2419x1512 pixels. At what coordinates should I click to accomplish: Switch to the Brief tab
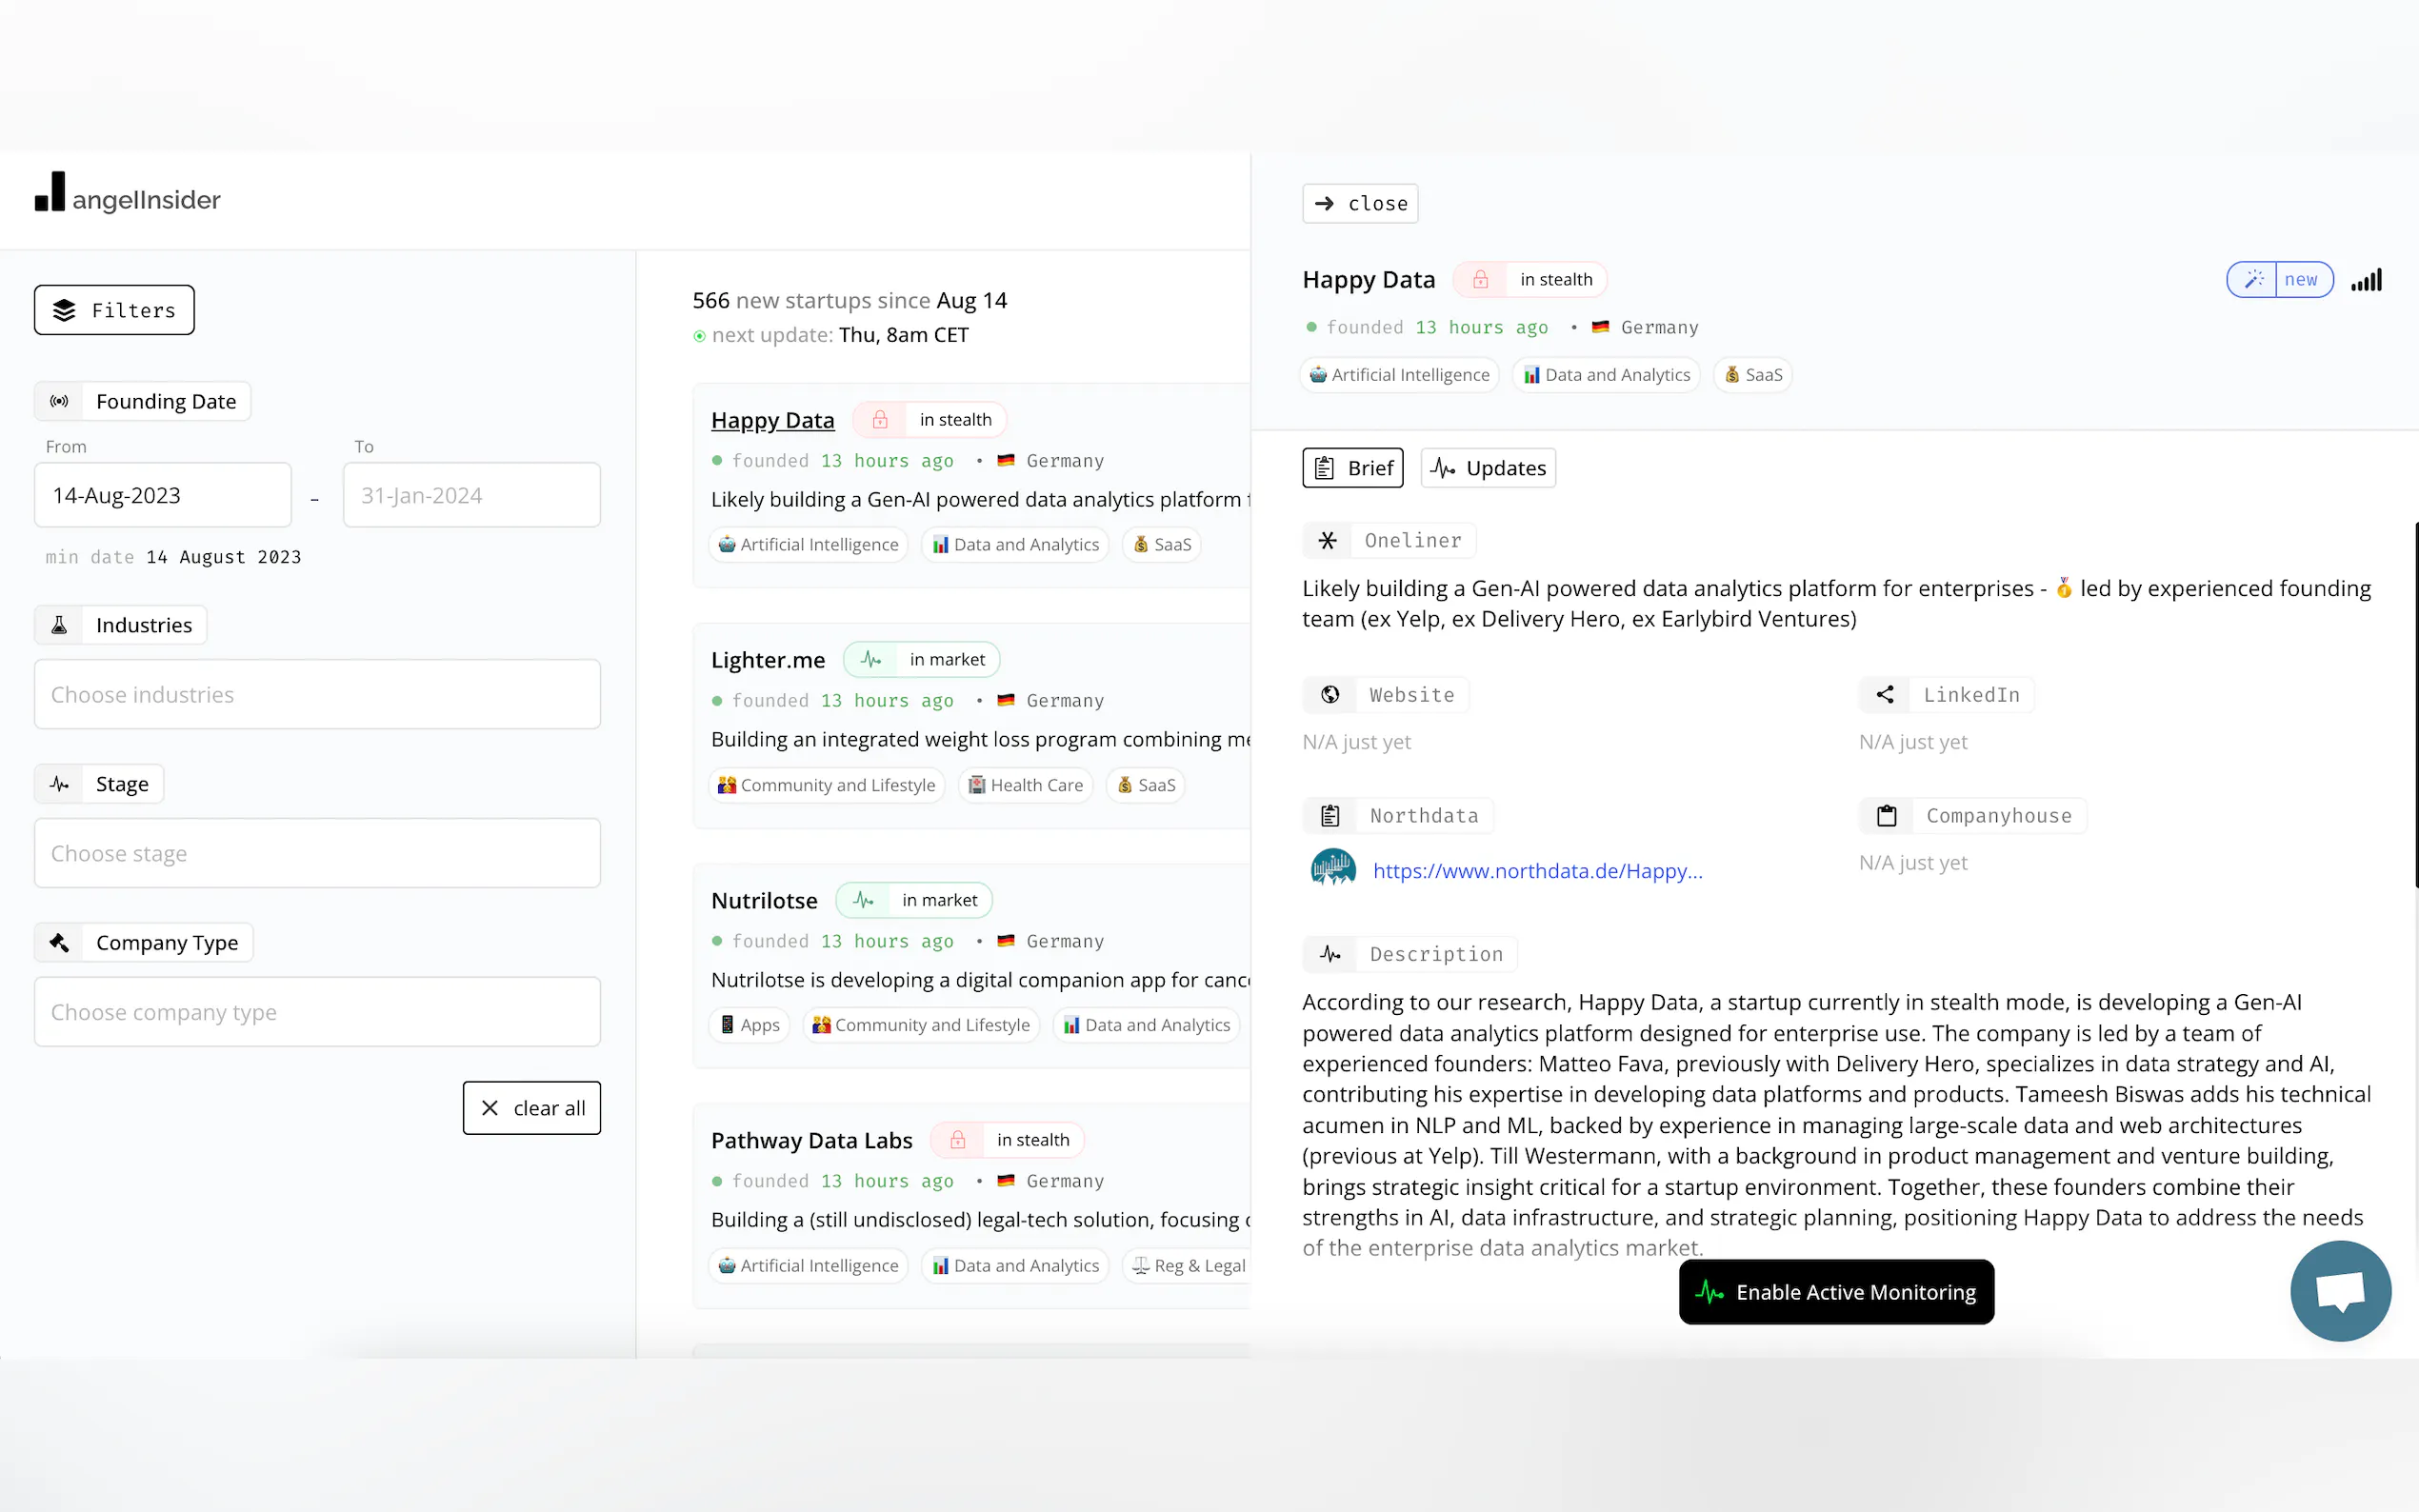point(1353,468)
